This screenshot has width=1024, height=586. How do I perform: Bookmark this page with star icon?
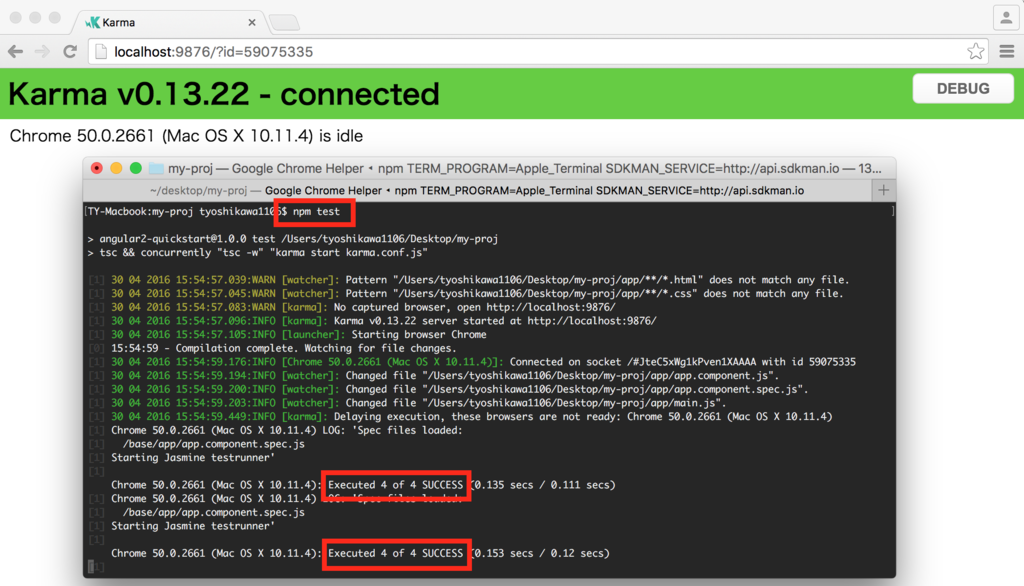pos(976,51)
